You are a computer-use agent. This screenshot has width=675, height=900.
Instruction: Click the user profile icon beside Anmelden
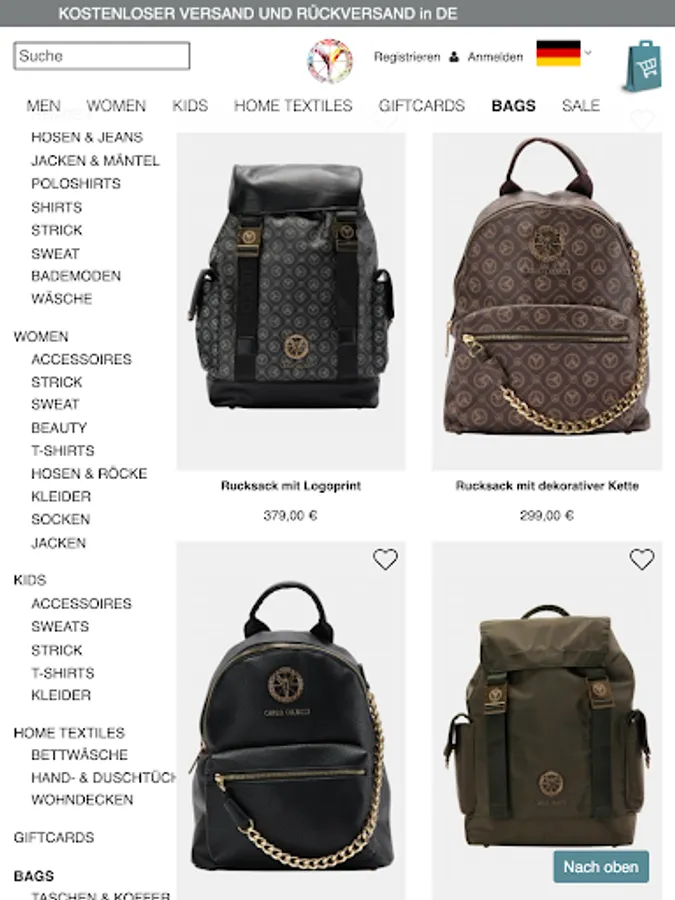point(454,57)
